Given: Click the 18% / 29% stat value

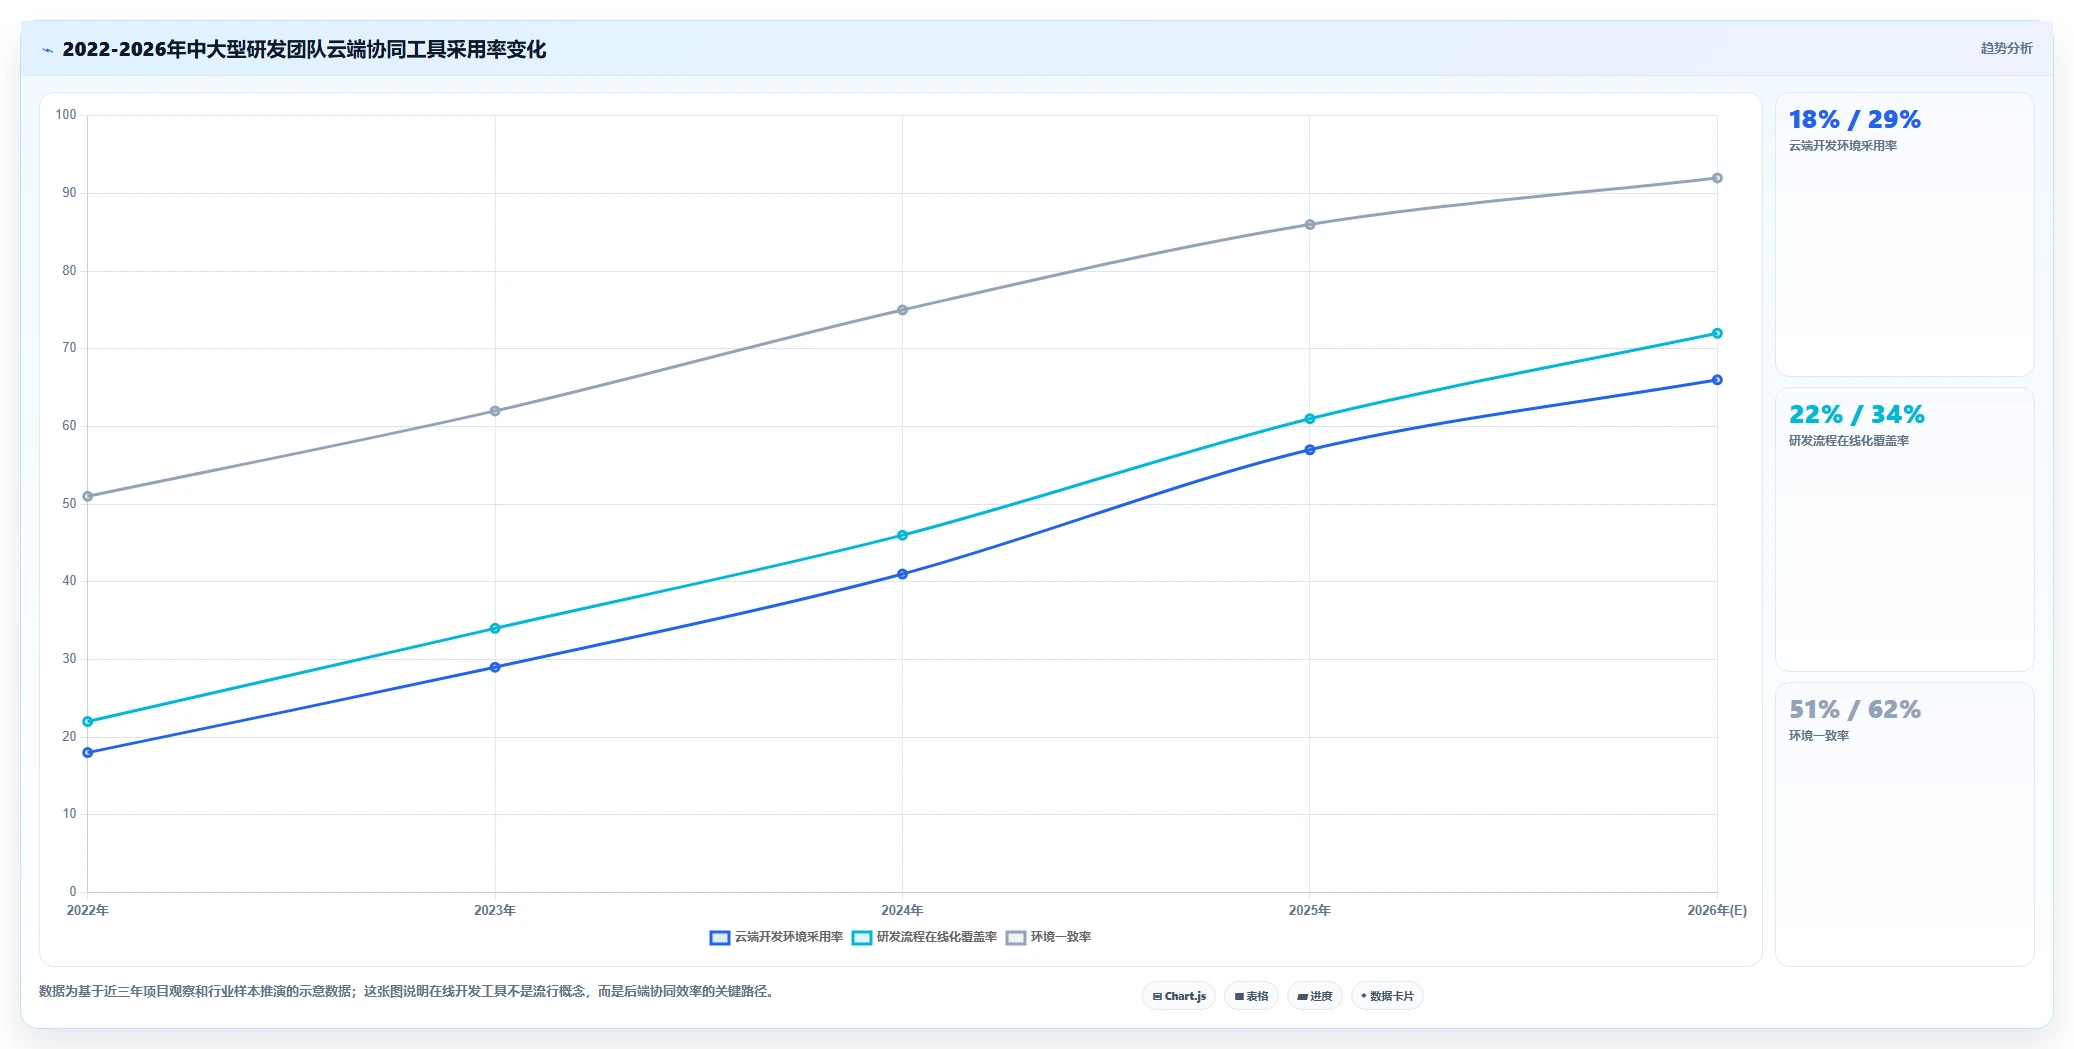Looking at the screenshot, I should click(x=1855, y=120).
